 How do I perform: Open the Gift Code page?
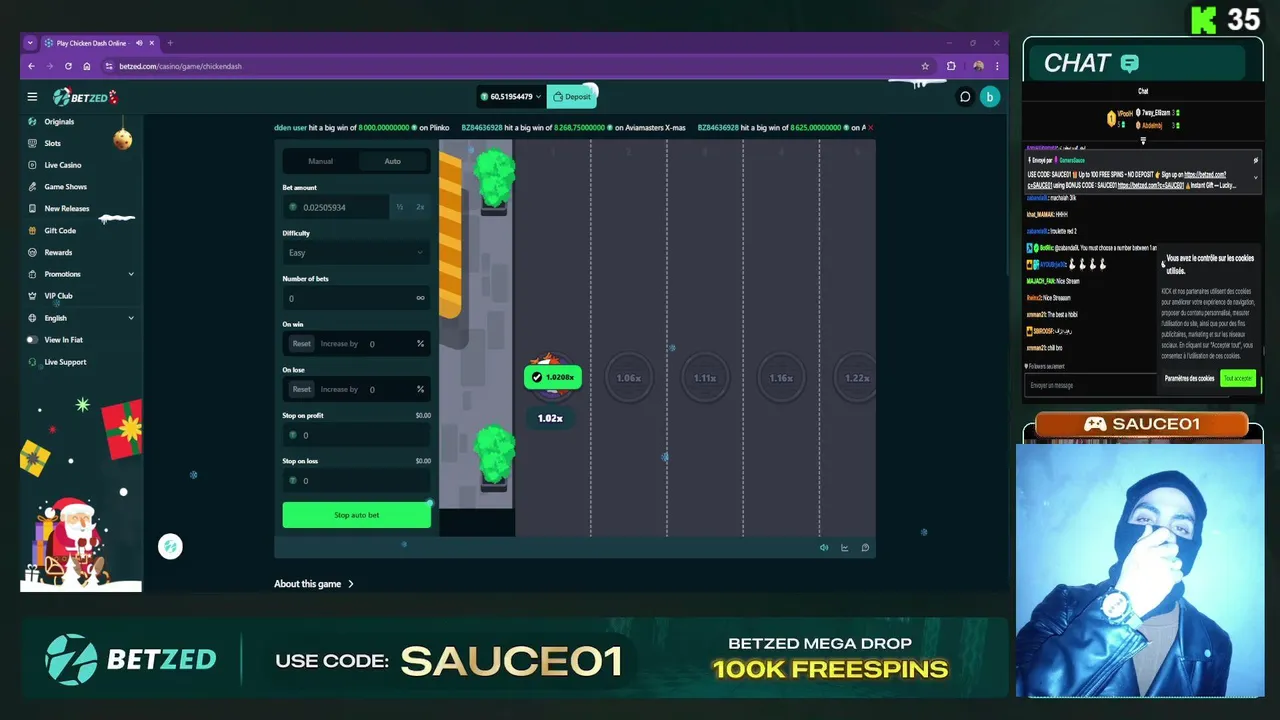point(60,231)
